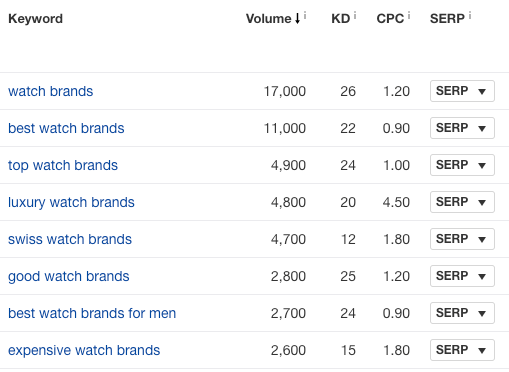This screenshot has height=372, width=509.
Task: Click the info icon next to KD
Action: [355, 15]
